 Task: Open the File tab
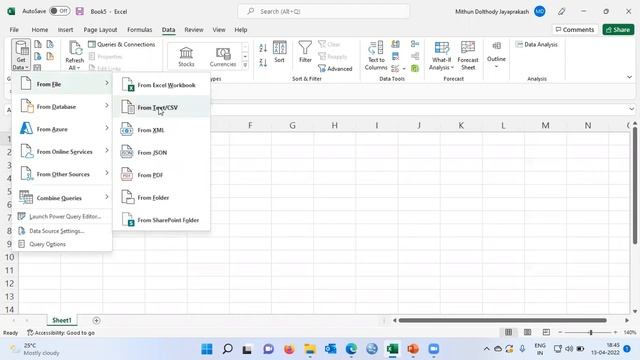pos(14,29)
